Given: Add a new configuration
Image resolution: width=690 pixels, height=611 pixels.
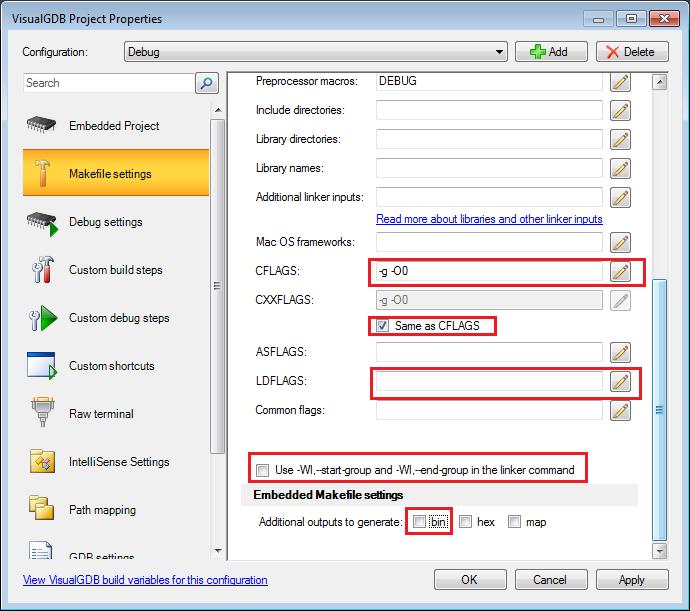Looking at the screenshot, I should (x=551, y=52).
